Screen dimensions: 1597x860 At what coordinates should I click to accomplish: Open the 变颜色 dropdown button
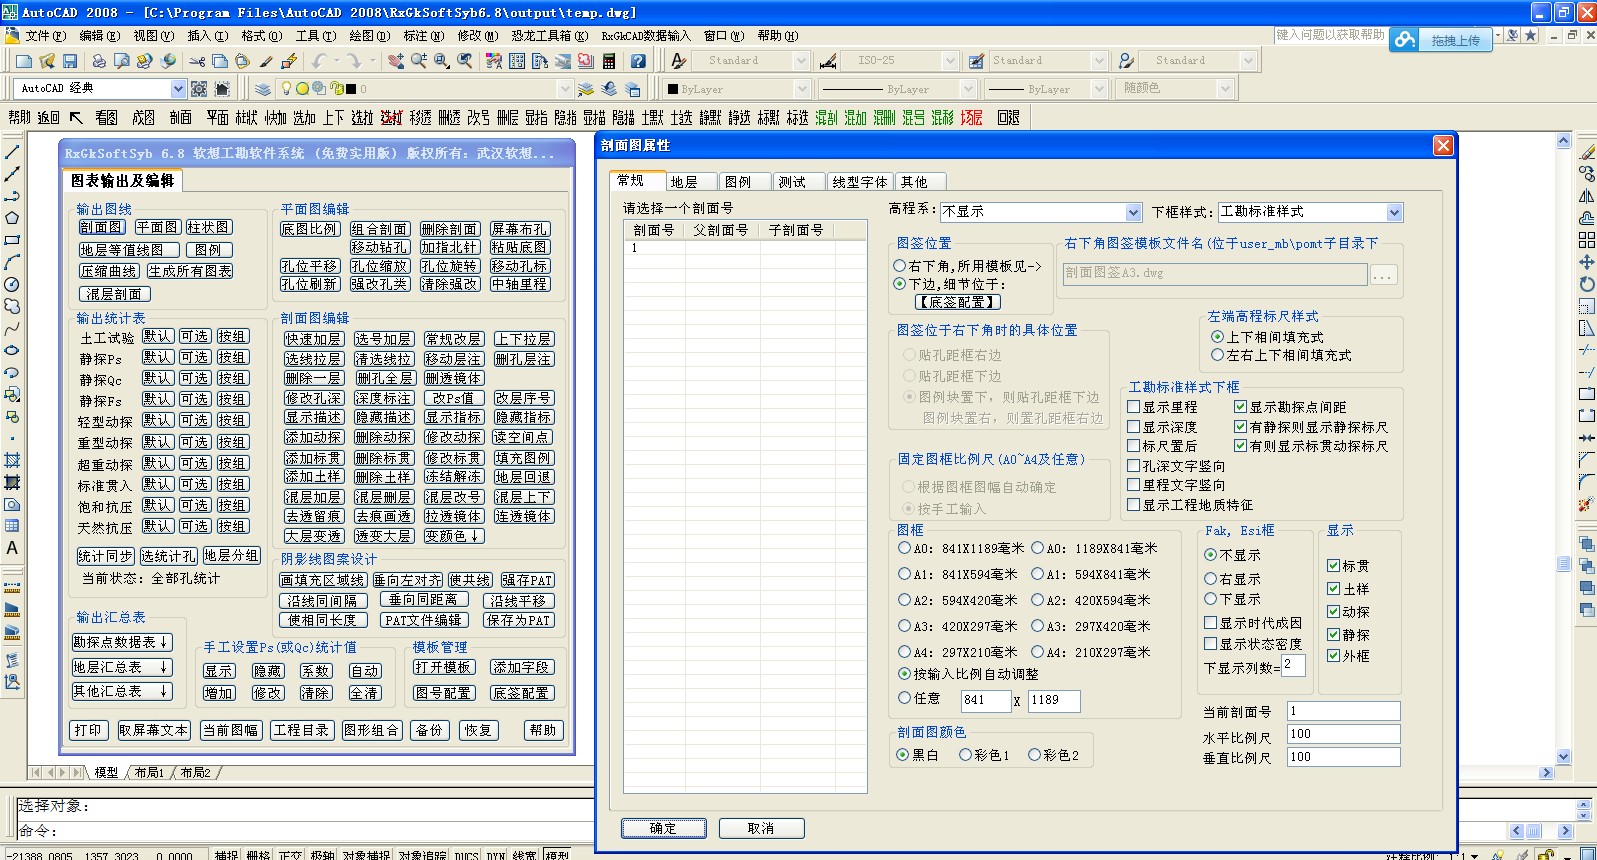pos(453,536)
